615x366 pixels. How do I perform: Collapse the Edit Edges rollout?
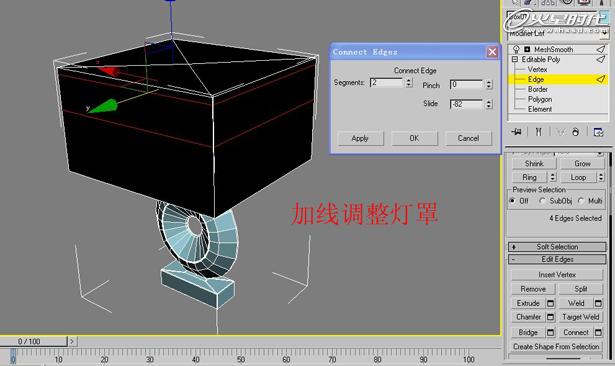[x=557, y=259]
